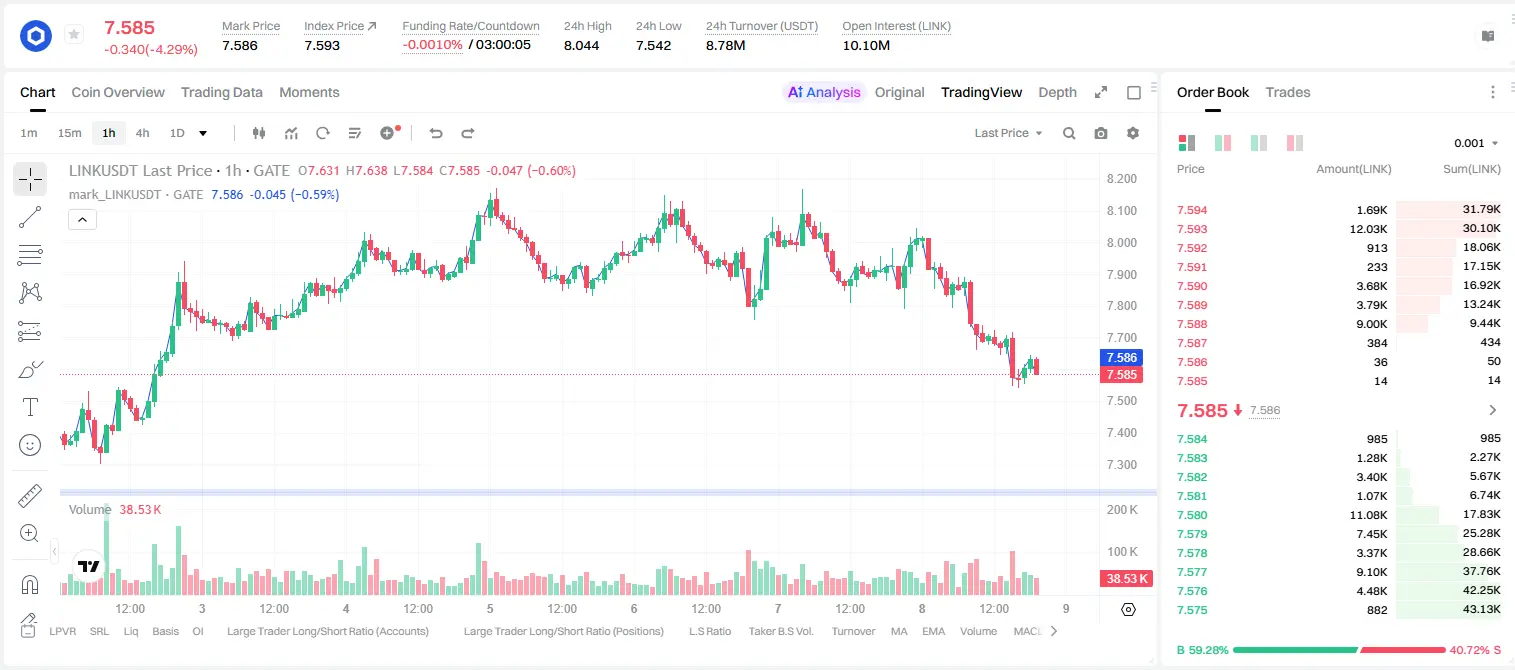Image resolution: width=1515 pixels, height=670 pixels.
Task: Expand the 0.001 price precision dropdown
Action: 1476,143
